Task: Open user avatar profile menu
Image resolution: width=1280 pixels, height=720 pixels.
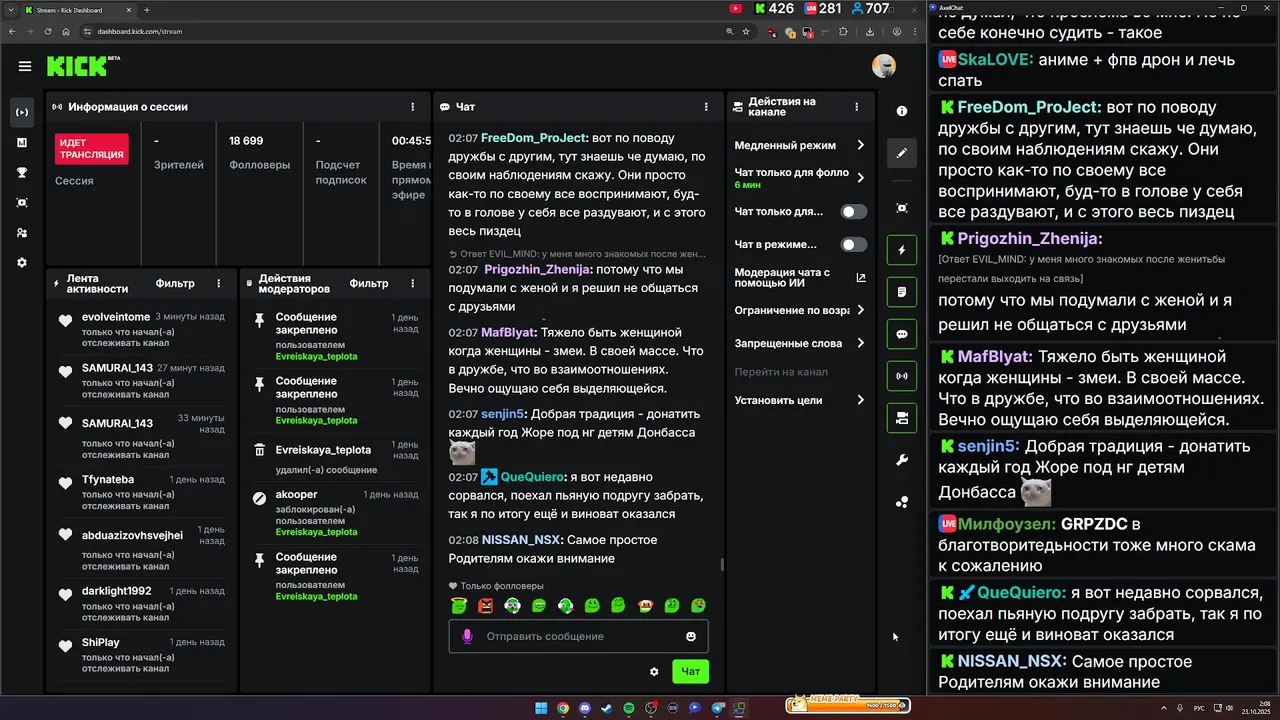Action: 884,66
